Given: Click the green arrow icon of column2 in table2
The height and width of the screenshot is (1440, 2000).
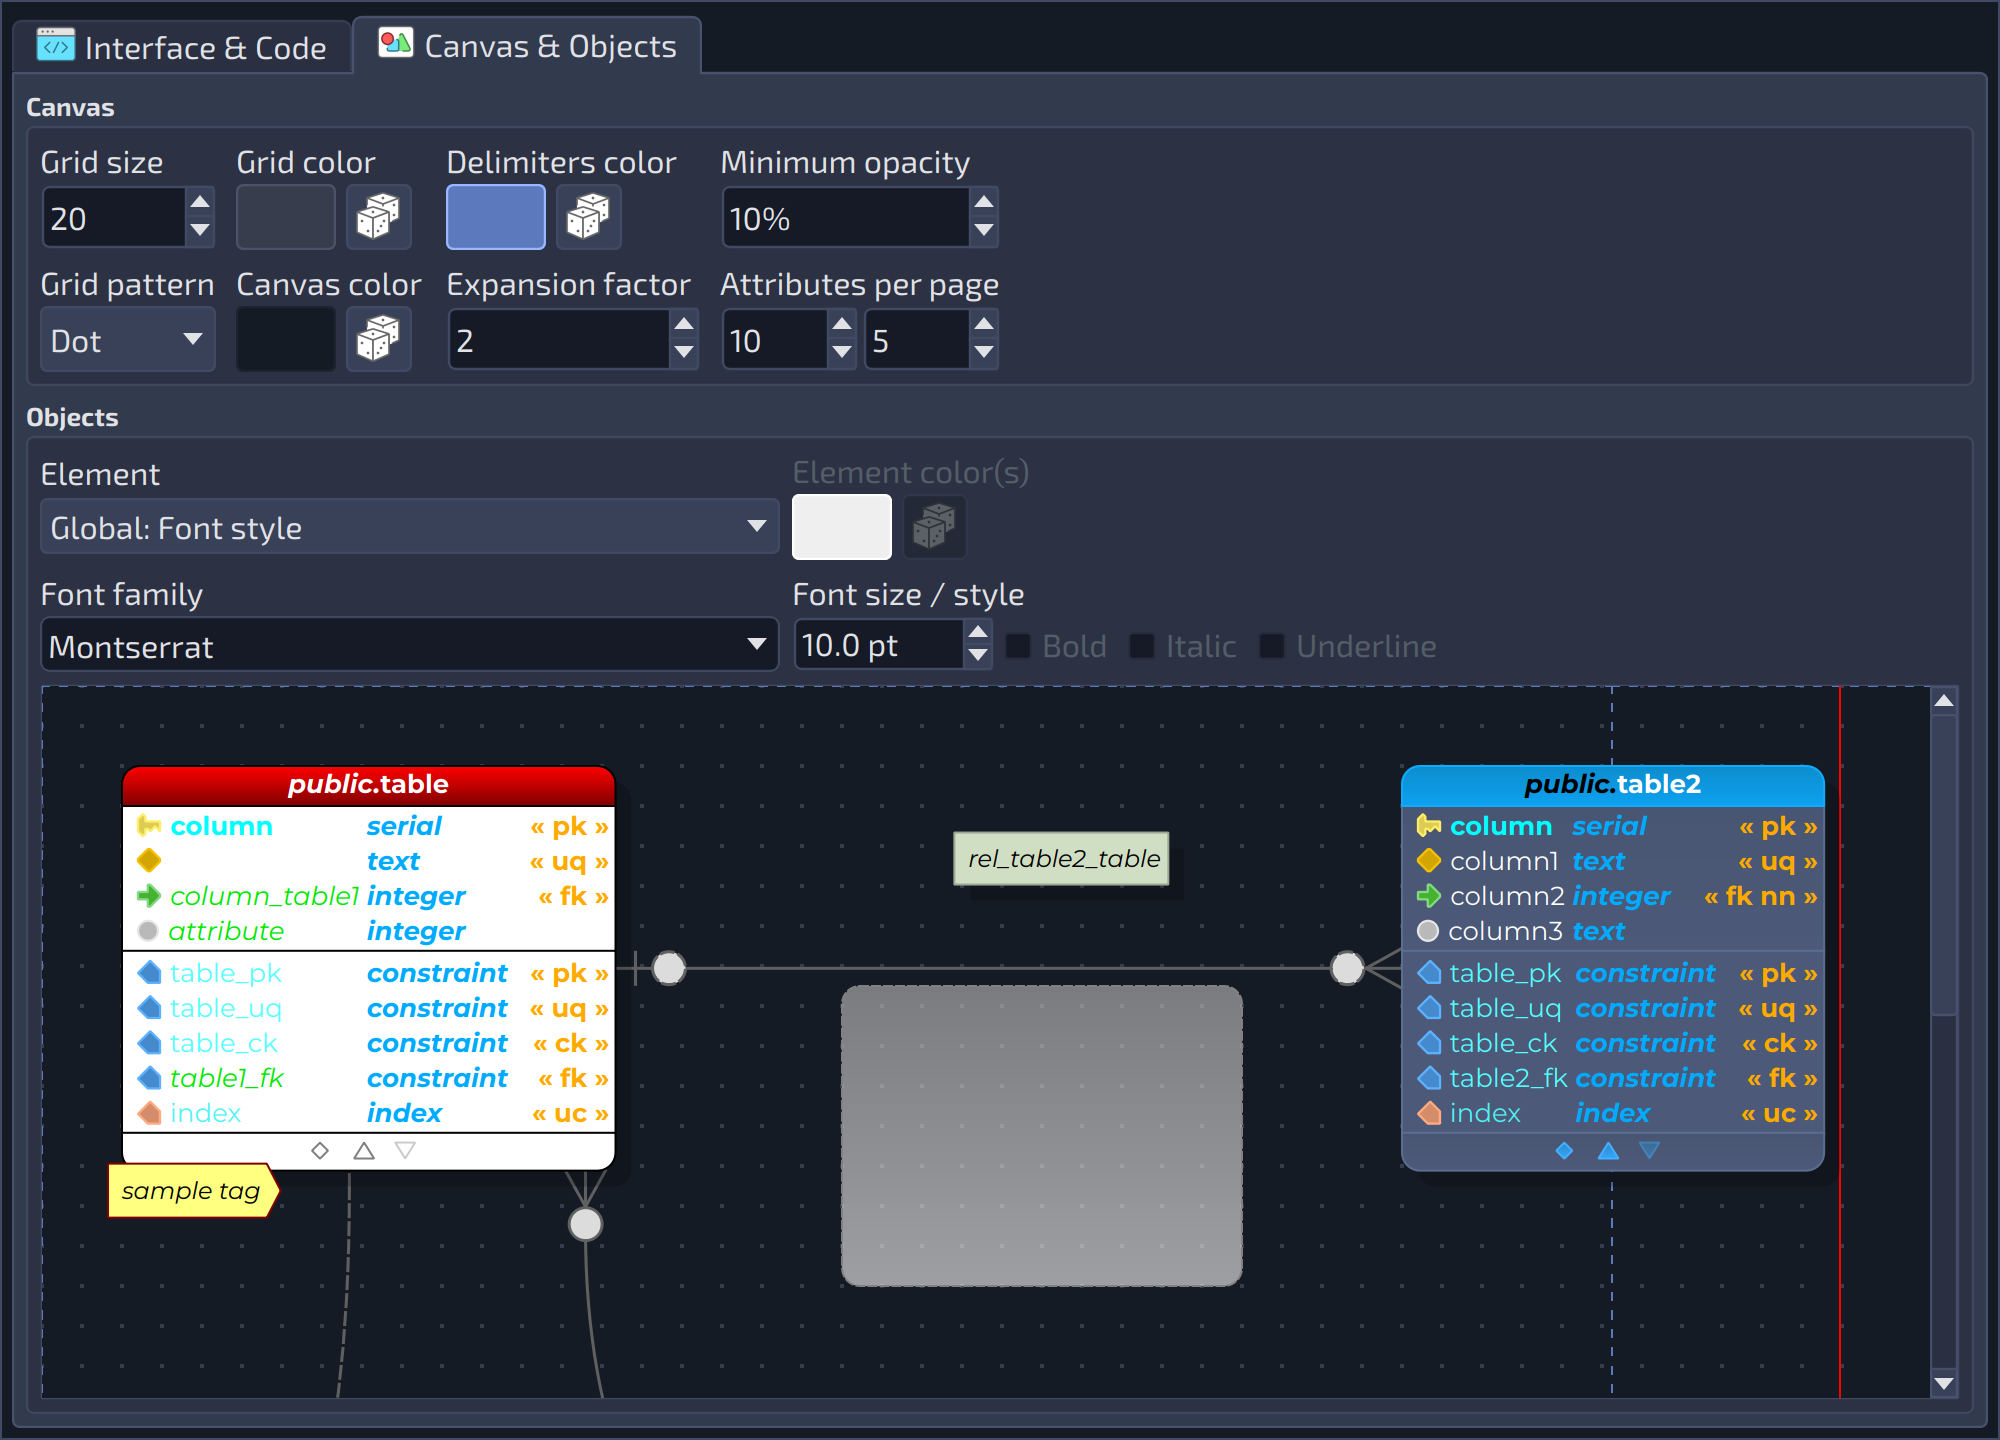Looking at the screenshot, I should pyautogui.click(x=1429, y=896).
